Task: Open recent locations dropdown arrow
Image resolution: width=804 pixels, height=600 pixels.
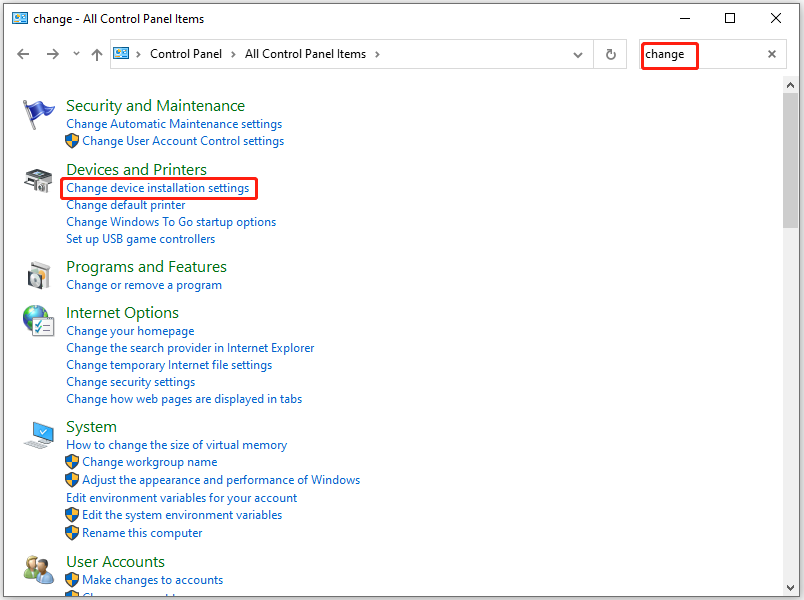Action: tap(76, 53)
